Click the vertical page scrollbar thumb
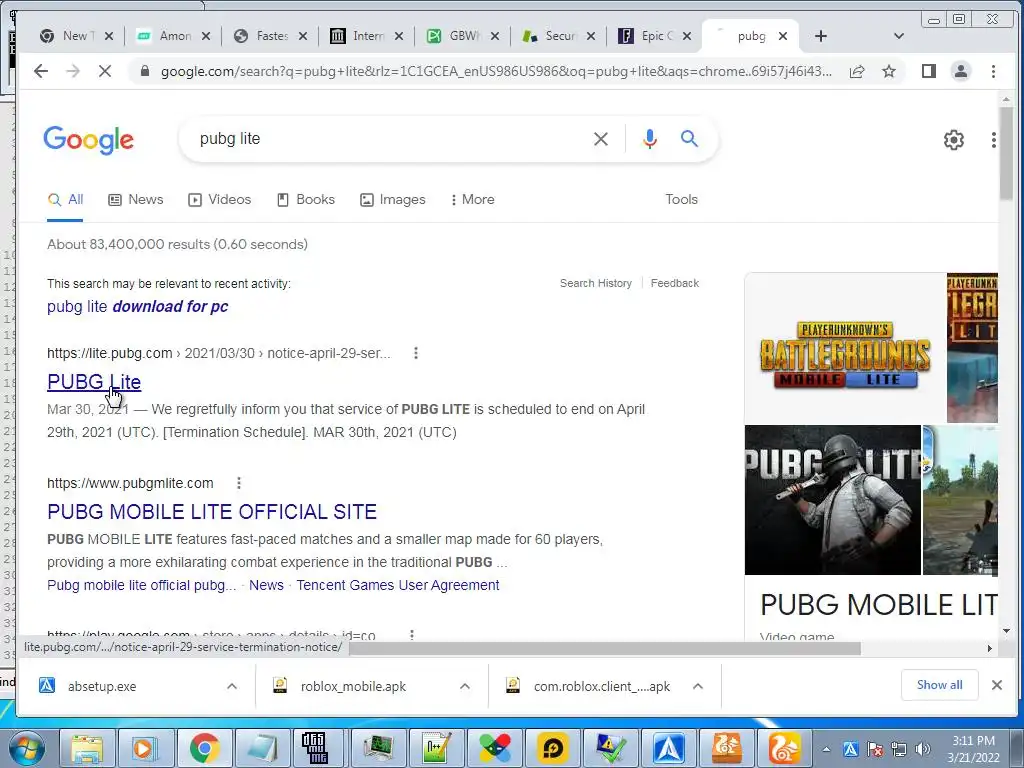The image size is (1024, 768). pos(1006,153)
